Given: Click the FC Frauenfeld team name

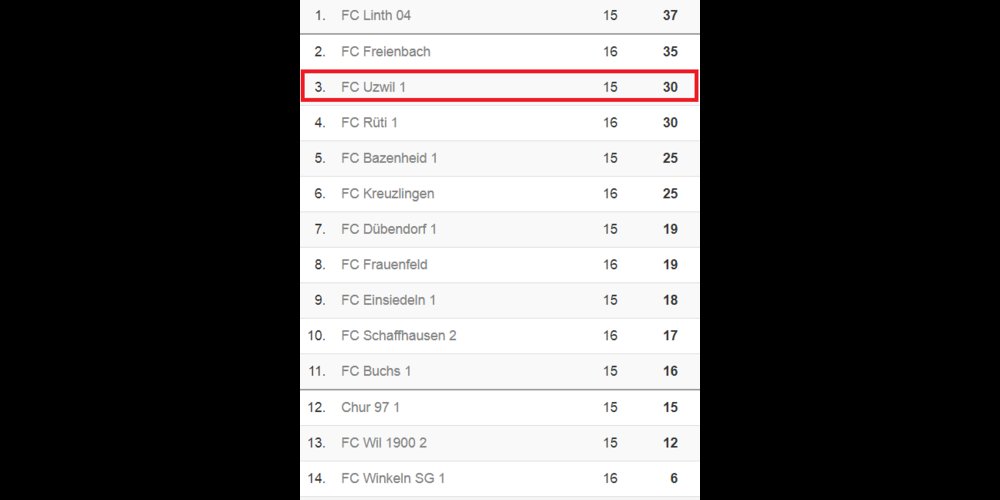Looking at the screenshot, I should coord(383,265).
